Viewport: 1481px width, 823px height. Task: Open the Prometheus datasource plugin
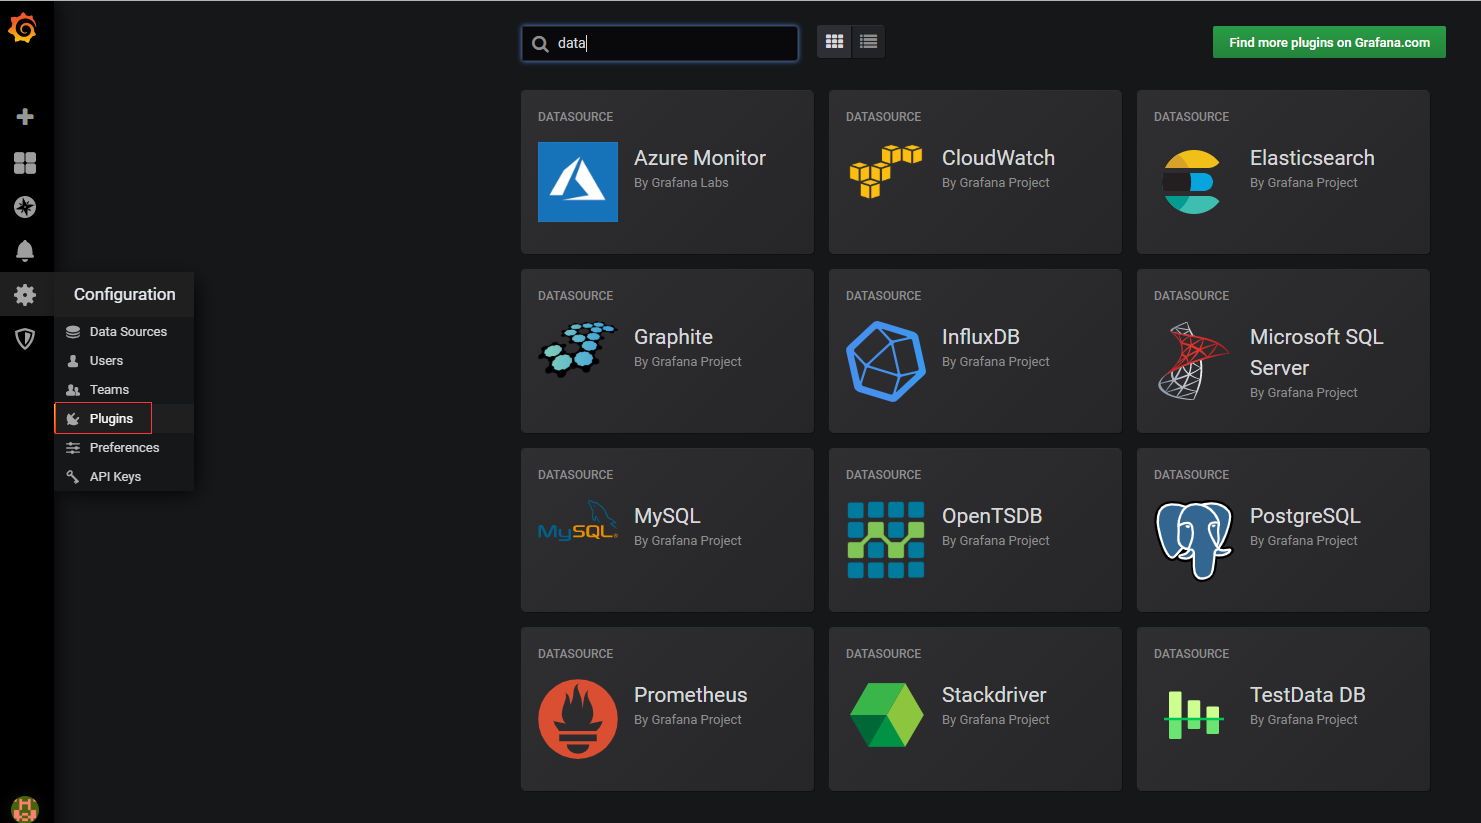coord(666,708)
